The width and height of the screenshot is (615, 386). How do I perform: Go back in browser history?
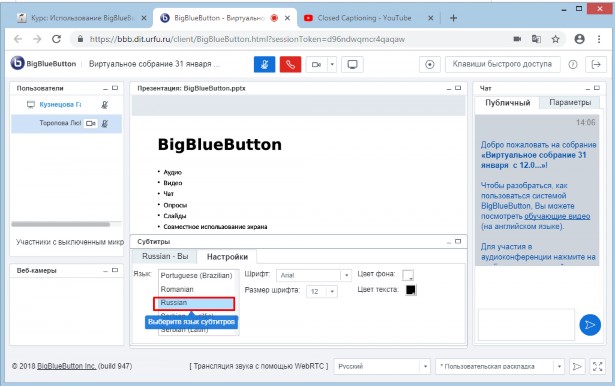pyautogui.click(x=18, y=39)
